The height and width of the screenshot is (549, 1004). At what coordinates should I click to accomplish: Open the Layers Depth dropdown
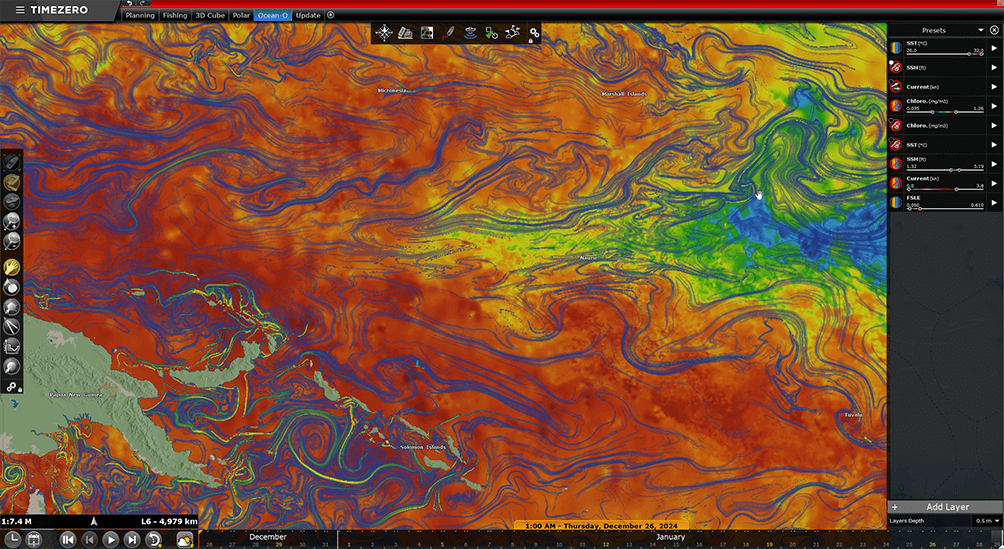(986, 520)
